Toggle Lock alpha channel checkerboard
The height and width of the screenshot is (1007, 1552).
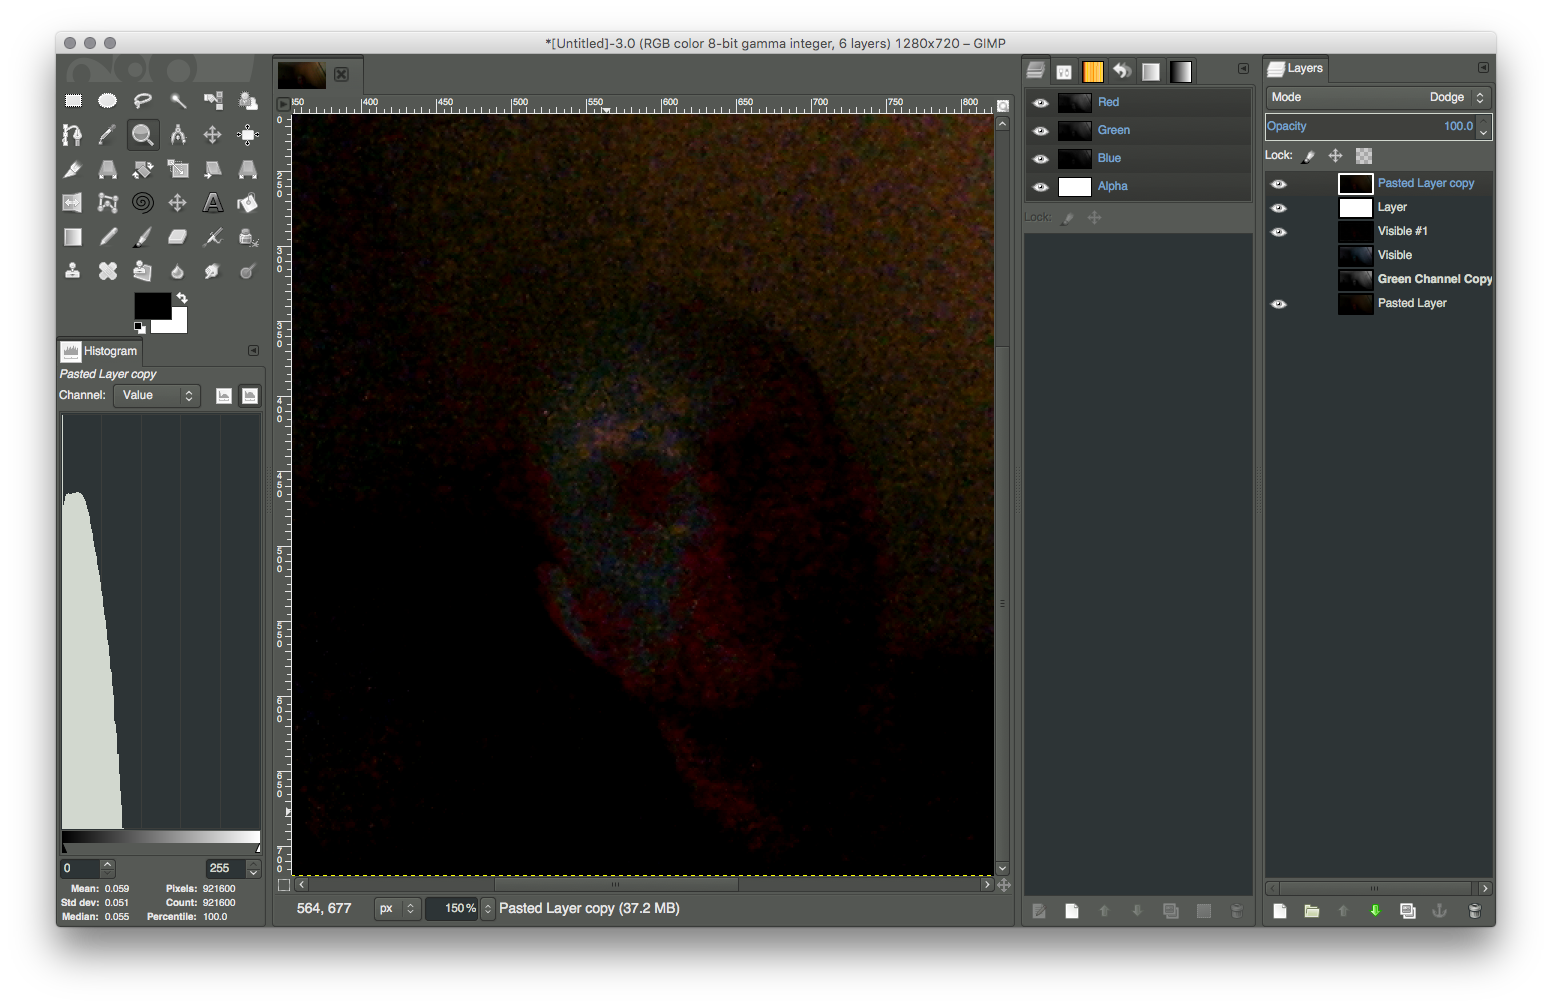click(x=1364, y=156)
